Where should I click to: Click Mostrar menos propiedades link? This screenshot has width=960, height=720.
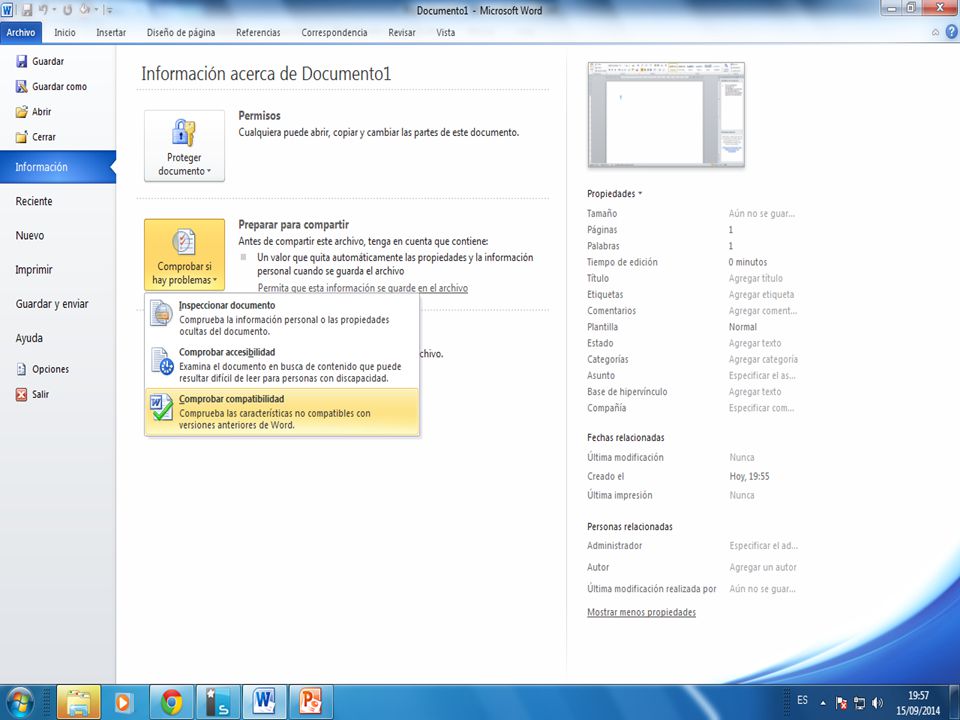(641, 612)
